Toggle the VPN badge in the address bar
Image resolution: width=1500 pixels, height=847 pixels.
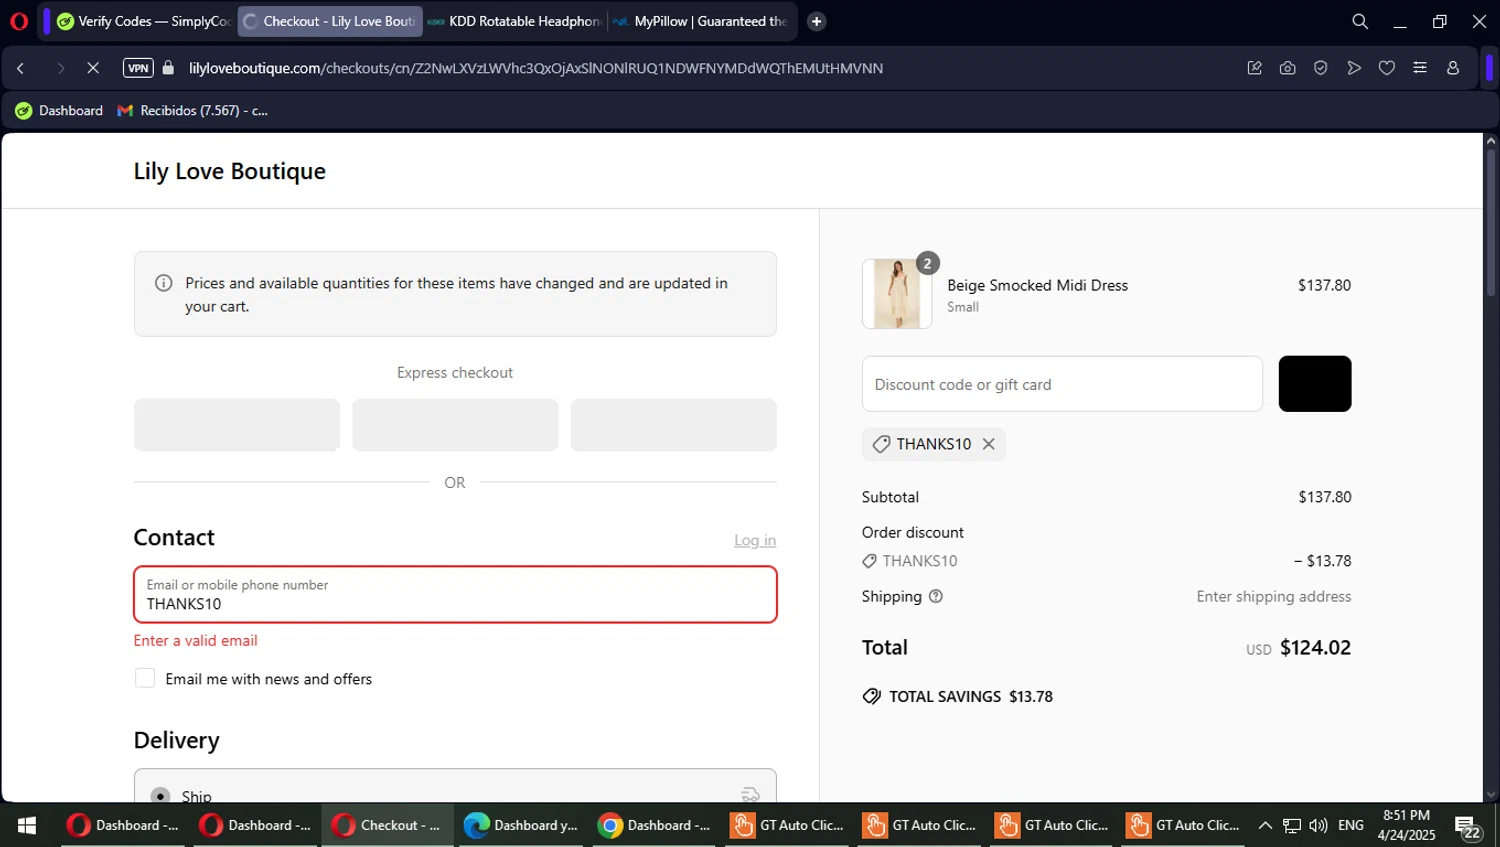[138, 68]
